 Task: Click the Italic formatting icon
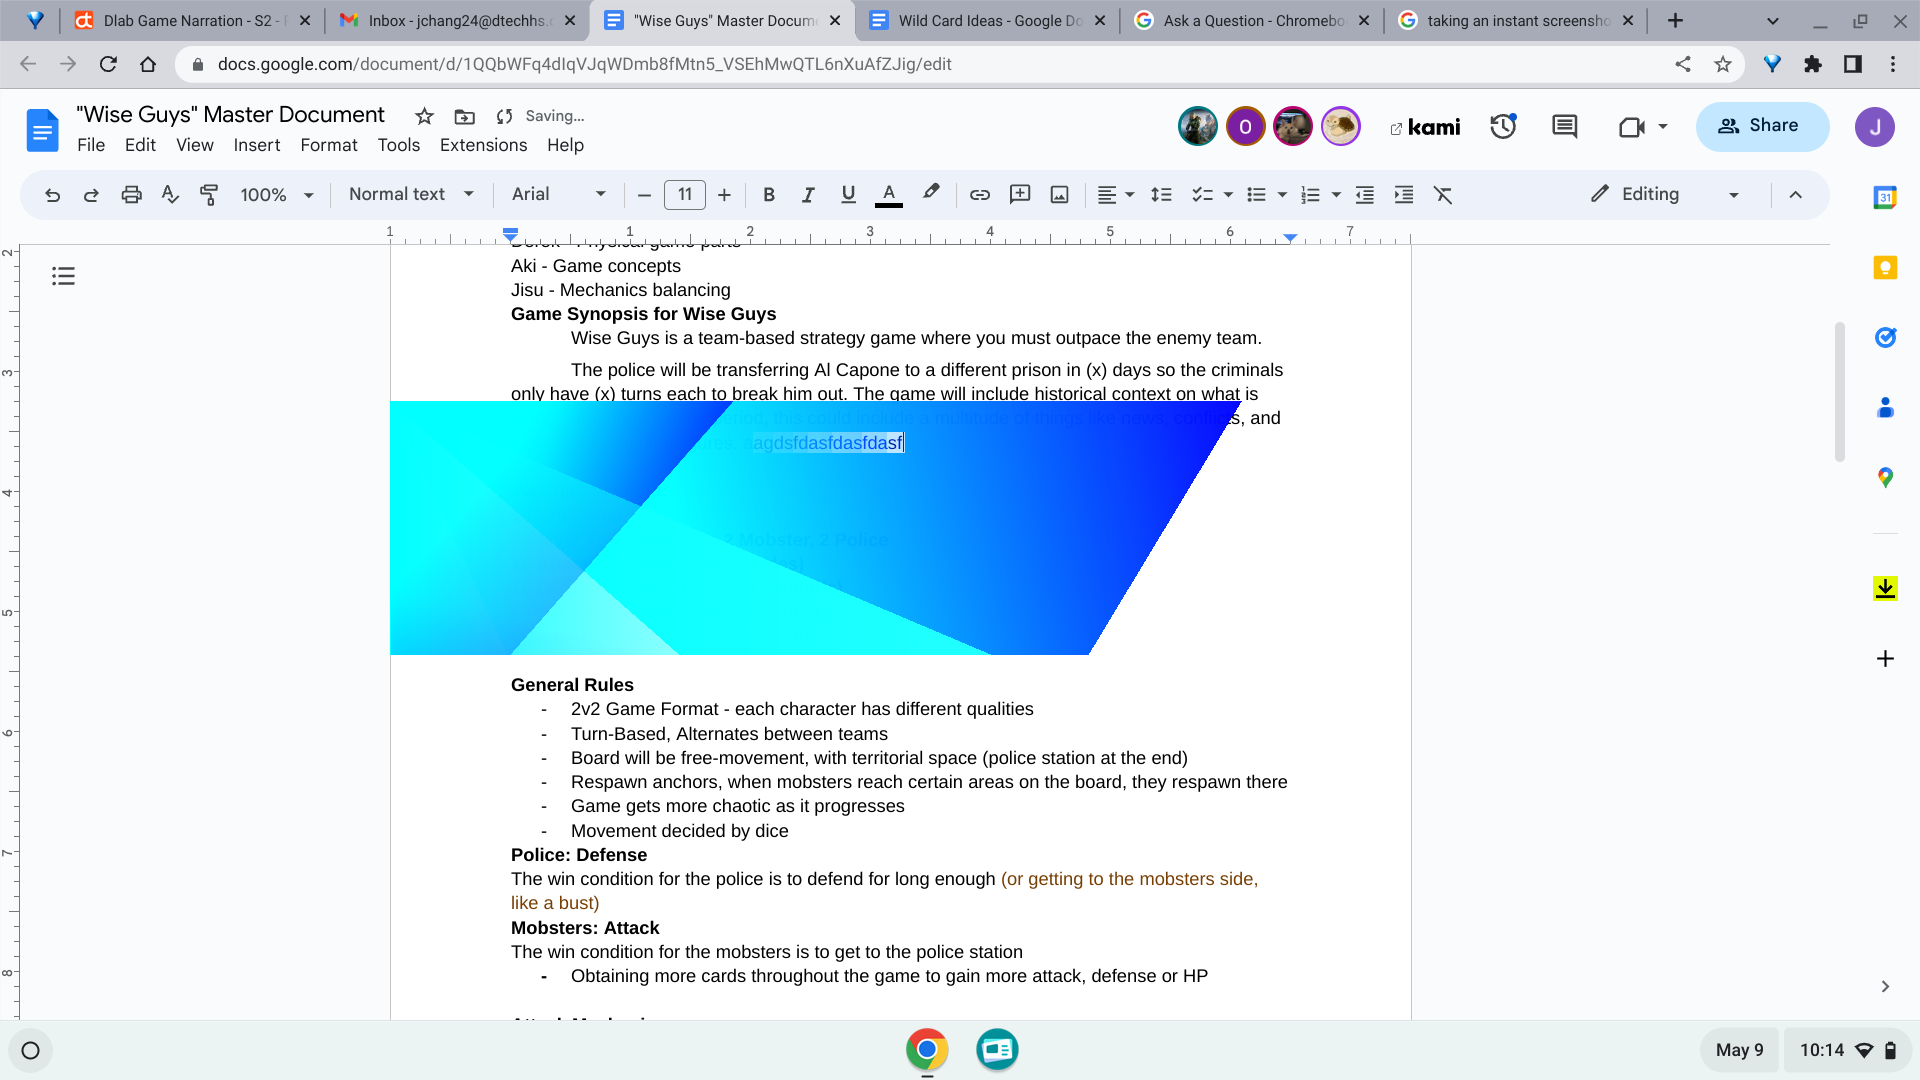(x=806, y=195)
